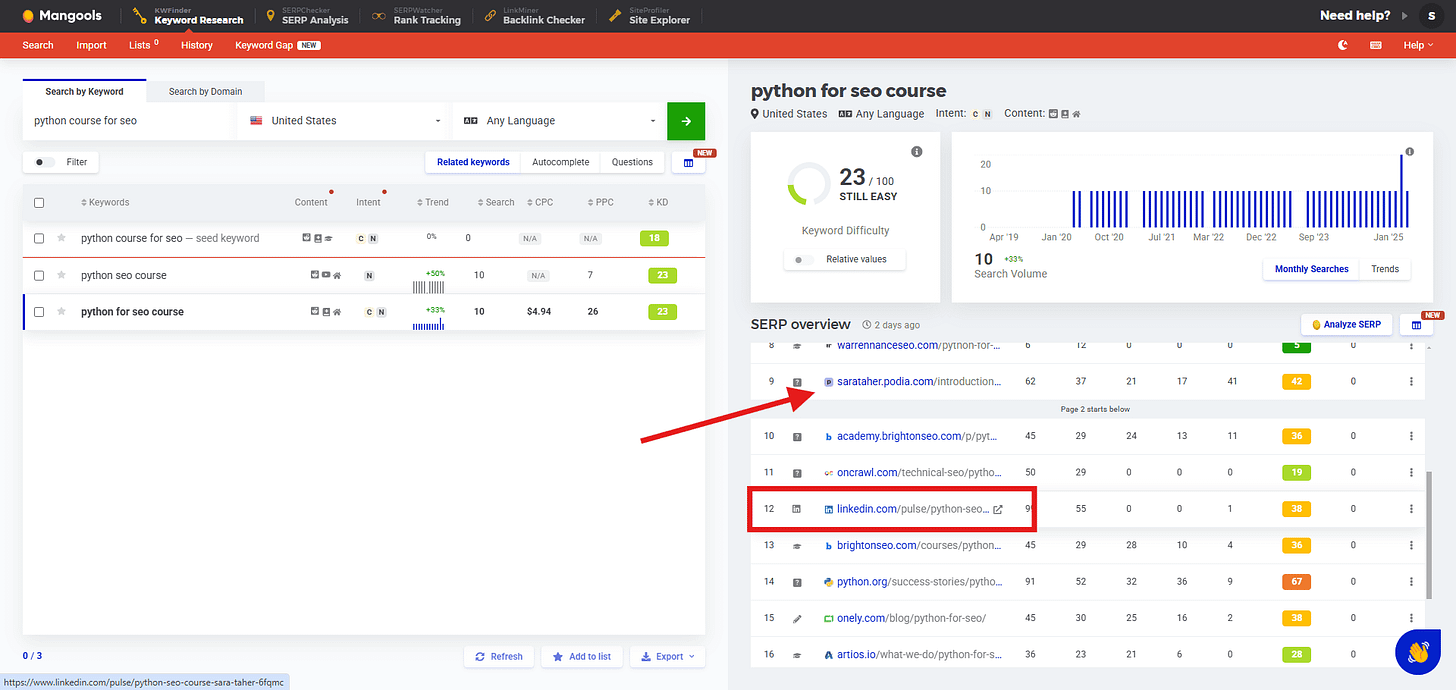This screenshot has width=1456, height=690.
Task: Focus the keyword search input field
Action: pyautogui.click(x=129, y=121)
